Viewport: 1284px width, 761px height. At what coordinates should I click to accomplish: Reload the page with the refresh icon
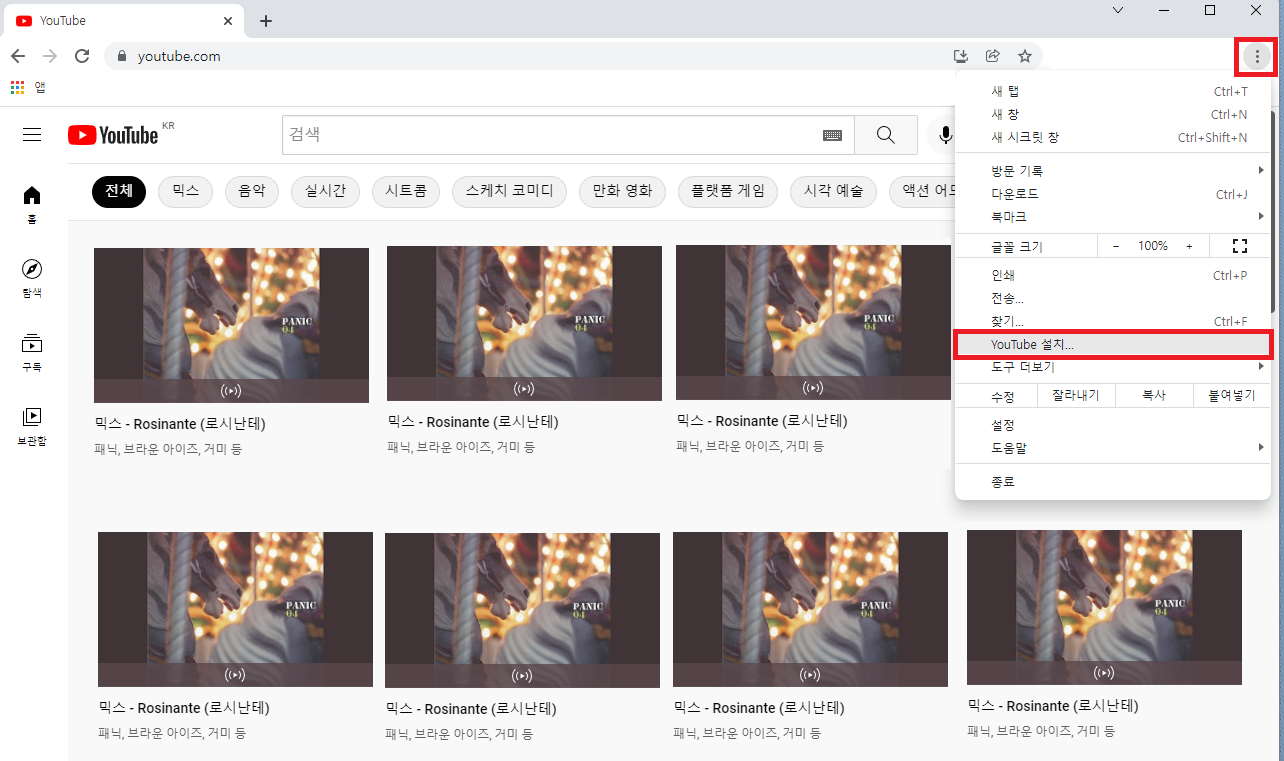(x=82, y=56)
